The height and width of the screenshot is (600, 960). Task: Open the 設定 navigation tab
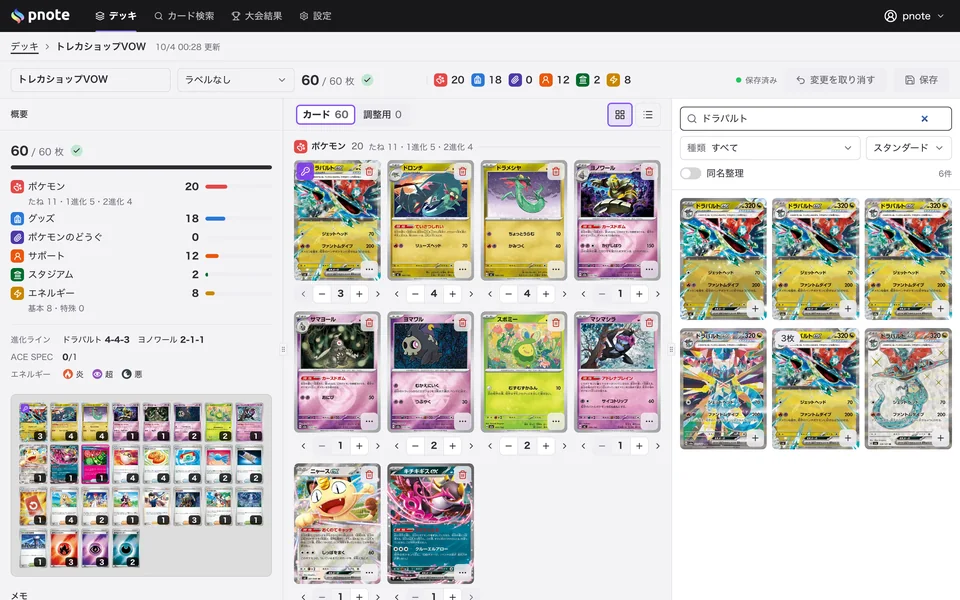[315, 16]
